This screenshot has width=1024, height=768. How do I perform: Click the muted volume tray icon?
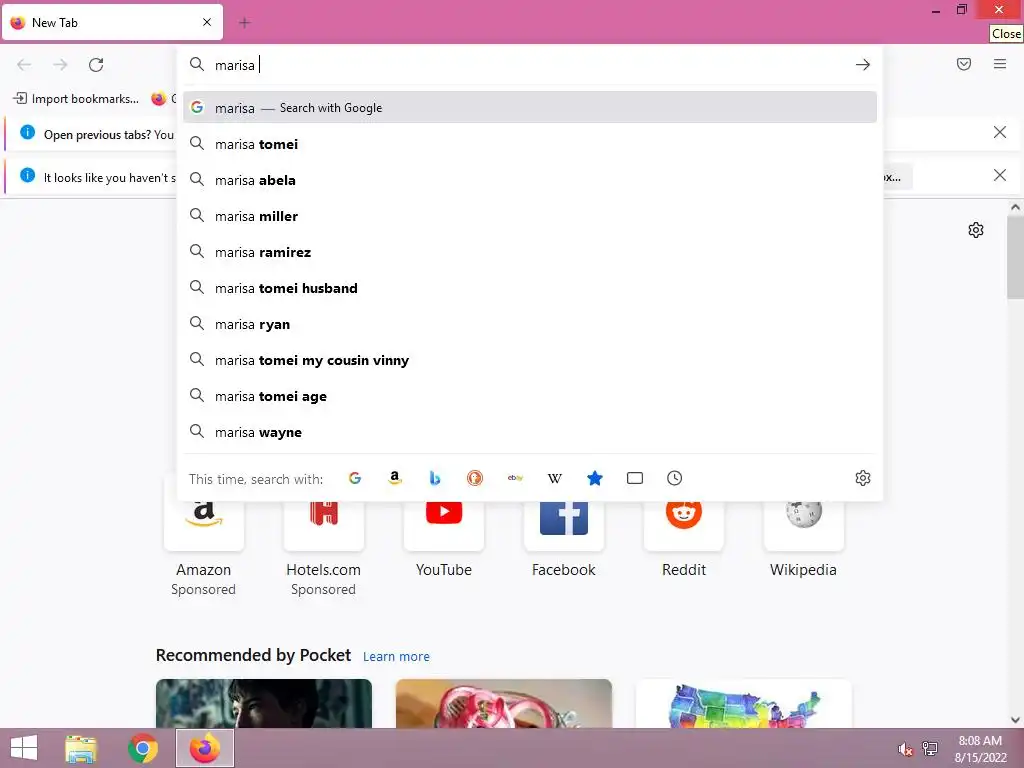point(905,749)
